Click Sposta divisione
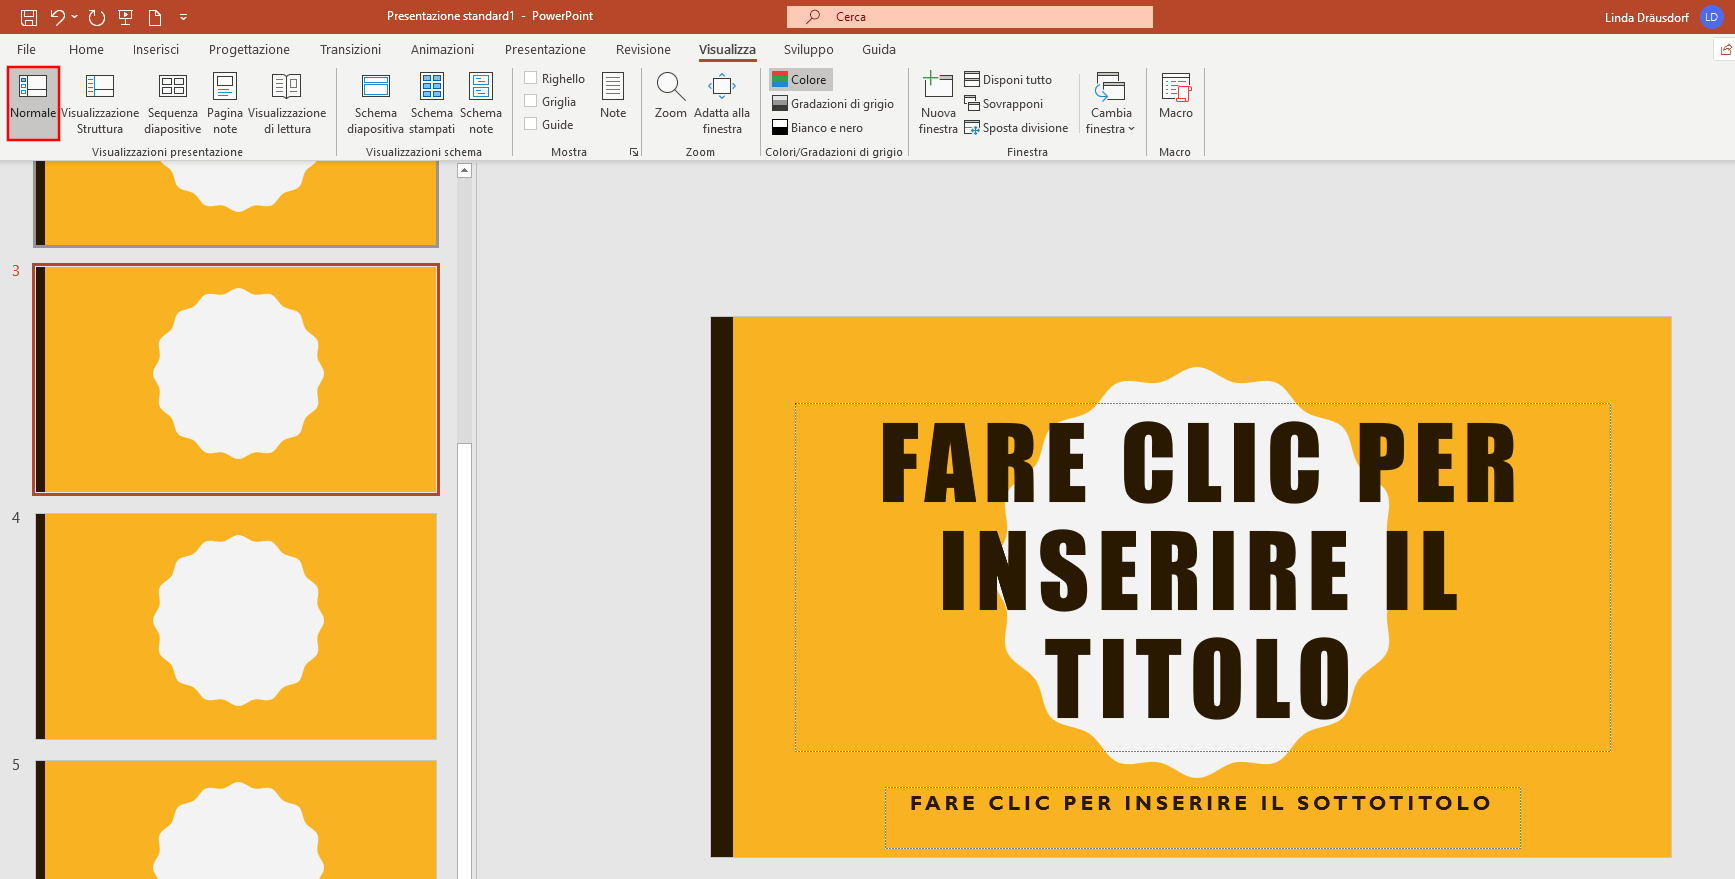 click(x=1017, y=128)
